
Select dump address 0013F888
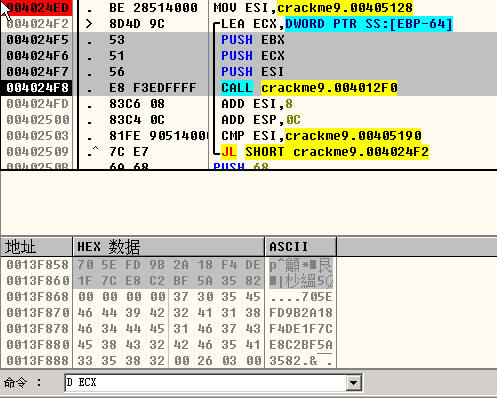(x=38, y=361)
